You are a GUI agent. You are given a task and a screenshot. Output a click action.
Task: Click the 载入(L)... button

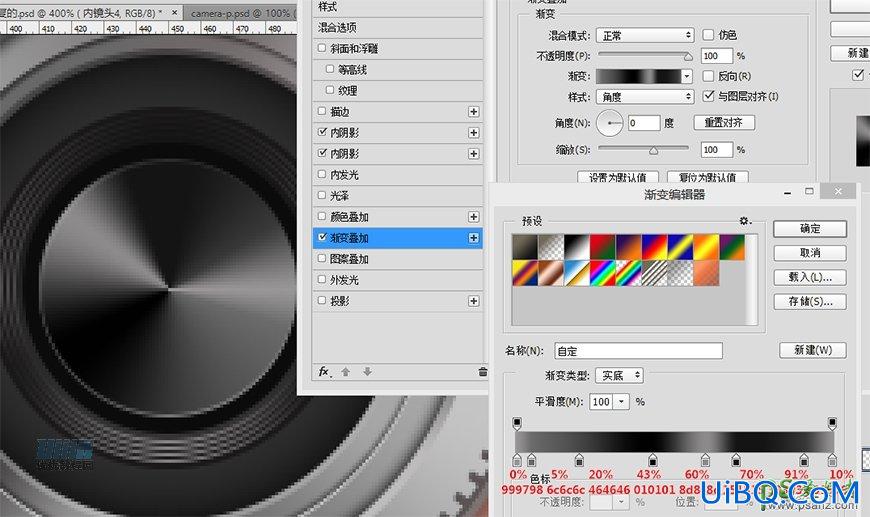(x=810, y=277)
